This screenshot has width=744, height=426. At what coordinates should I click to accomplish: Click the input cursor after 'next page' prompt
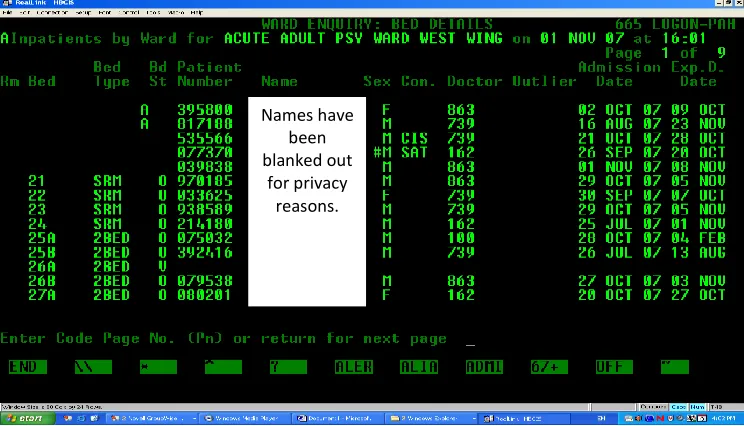pyautogui.click(x=470, y=344)
